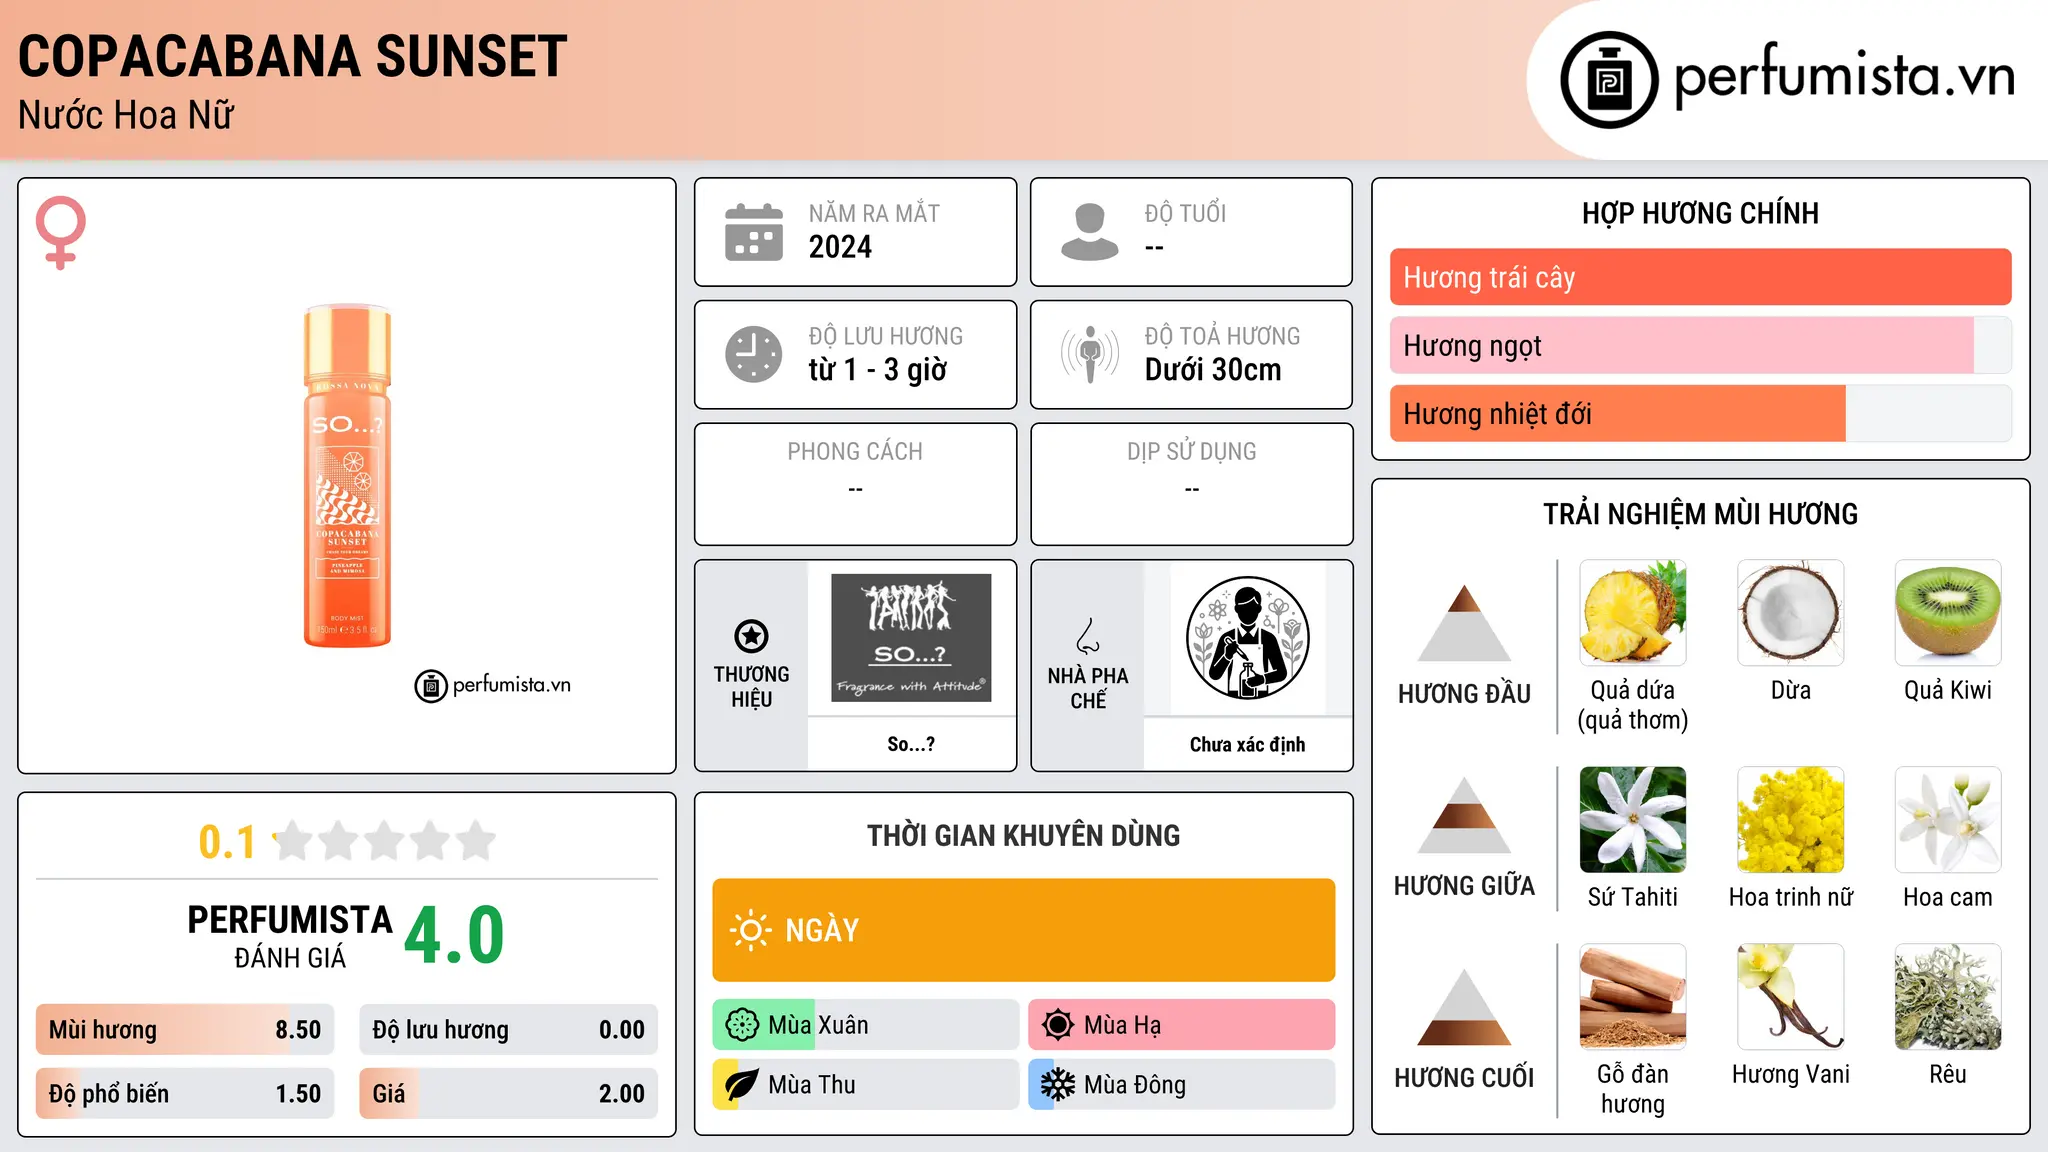Image resolution: width=2048 pixels, height=1152 pixels.
Task: Click the Phong cách card
Action: (855, 484)
